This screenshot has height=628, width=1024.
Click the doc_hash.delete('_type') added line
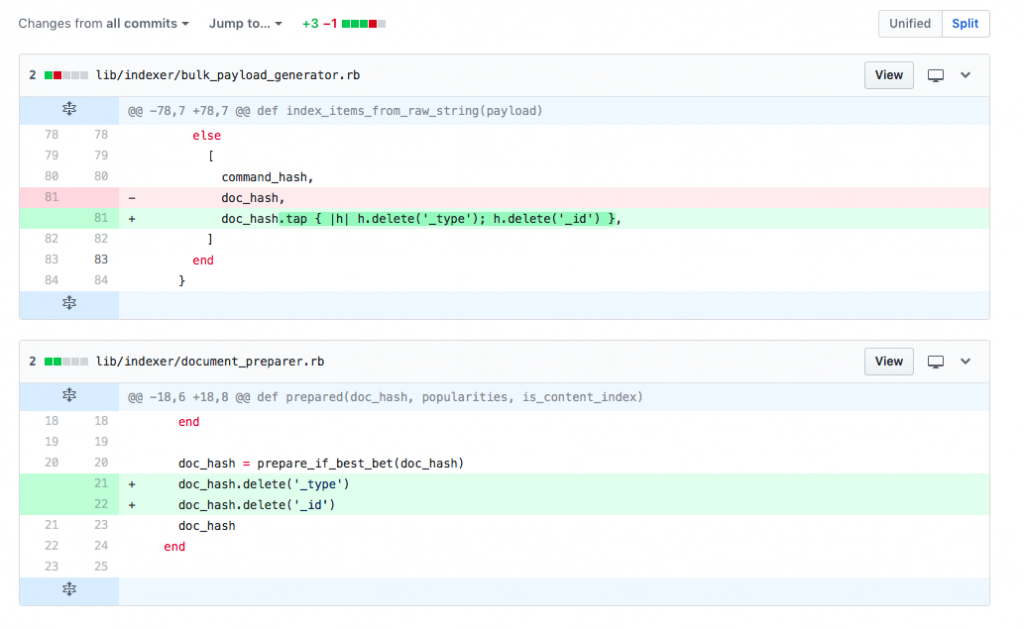264,484
